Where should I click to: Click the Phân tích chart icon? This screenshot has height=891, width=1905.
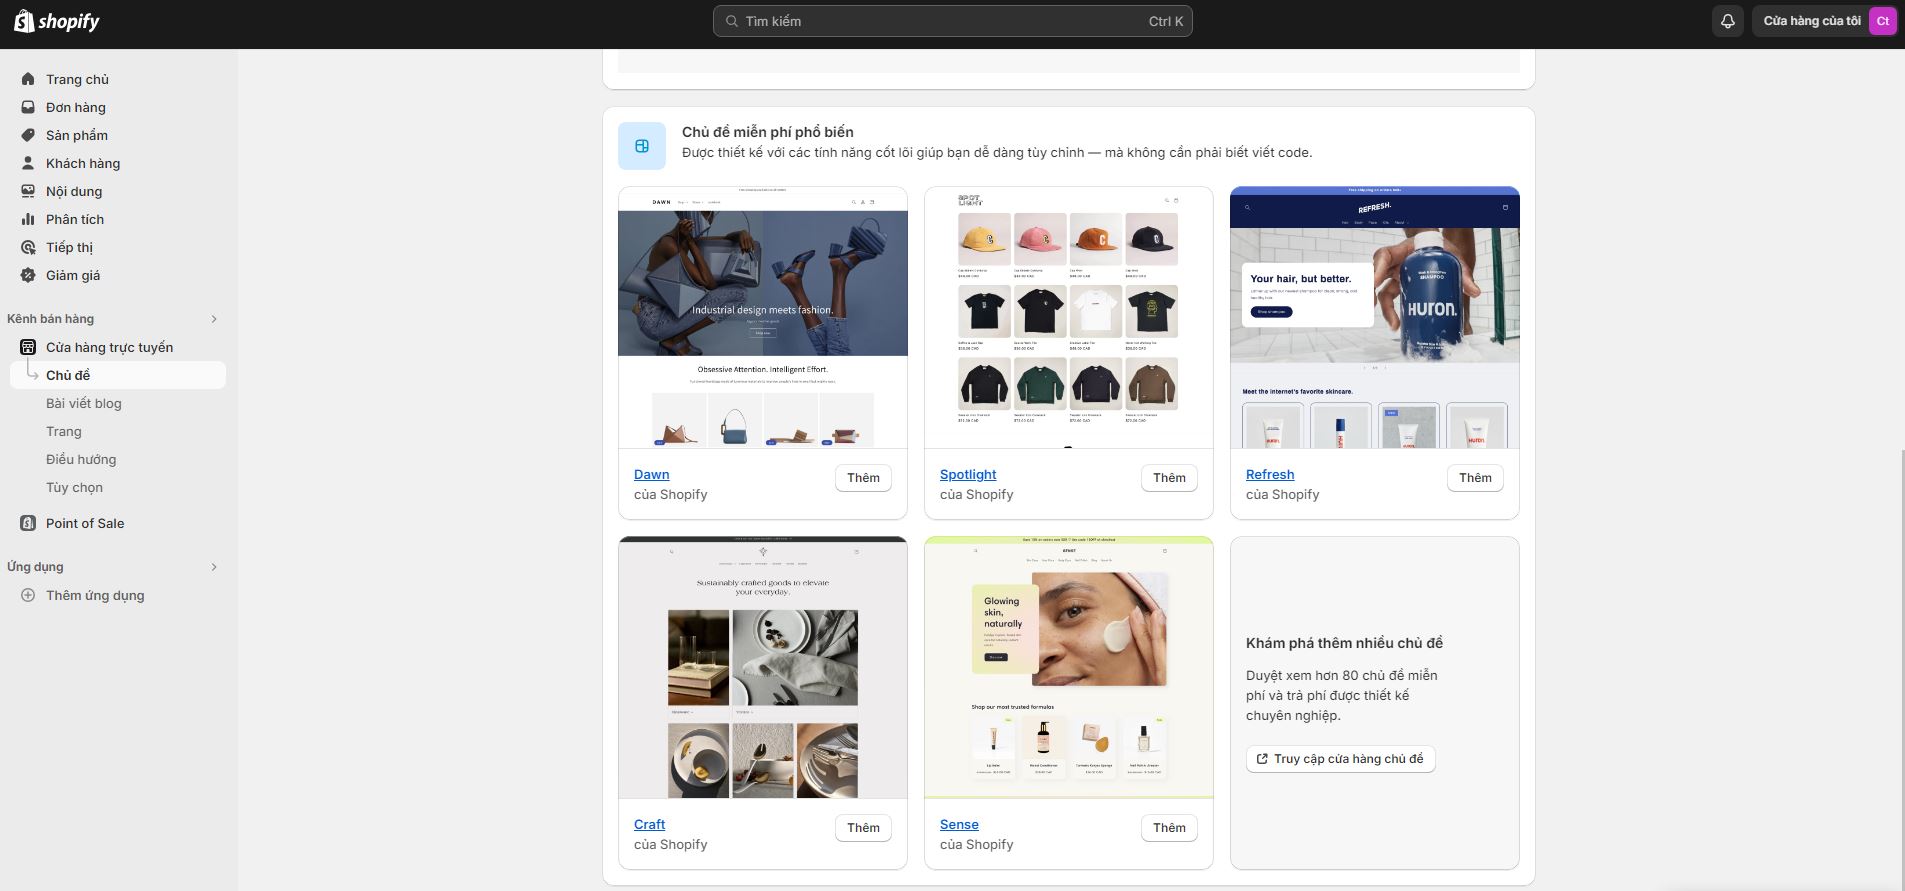pyautogui.click(x=28, y=219)
